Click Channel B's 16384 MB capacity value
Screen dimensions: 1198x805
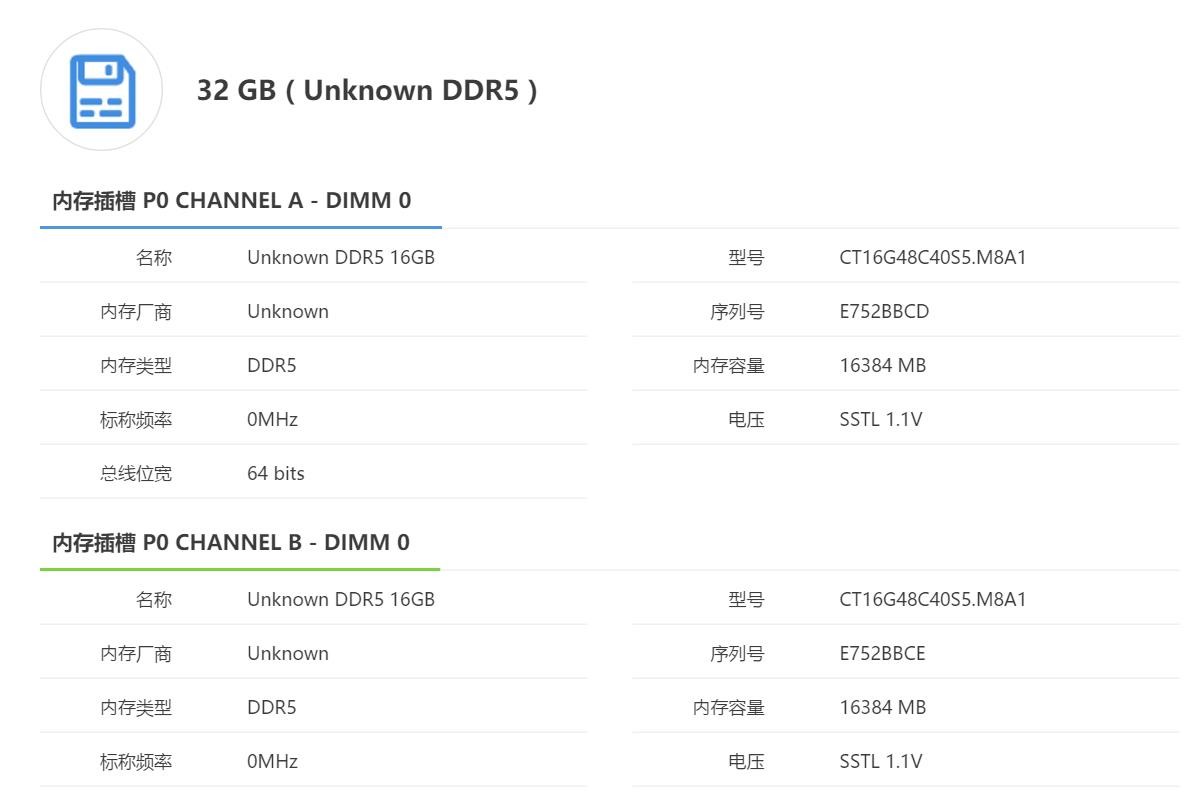coord(882,707)
